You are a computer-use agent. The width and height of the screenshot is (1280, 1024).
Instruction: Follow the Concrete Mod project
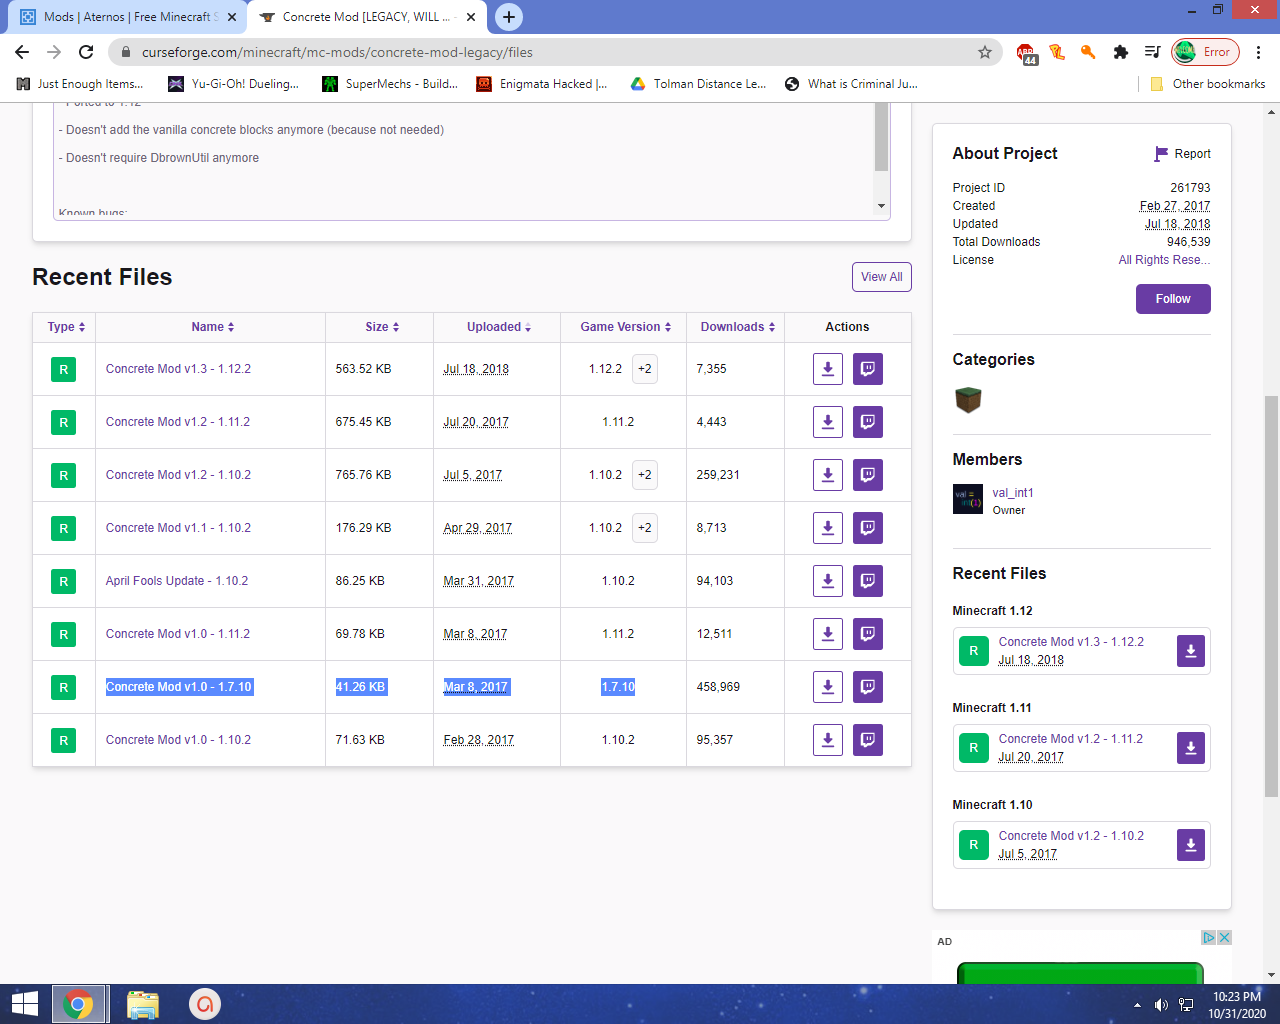point(1173,299)
